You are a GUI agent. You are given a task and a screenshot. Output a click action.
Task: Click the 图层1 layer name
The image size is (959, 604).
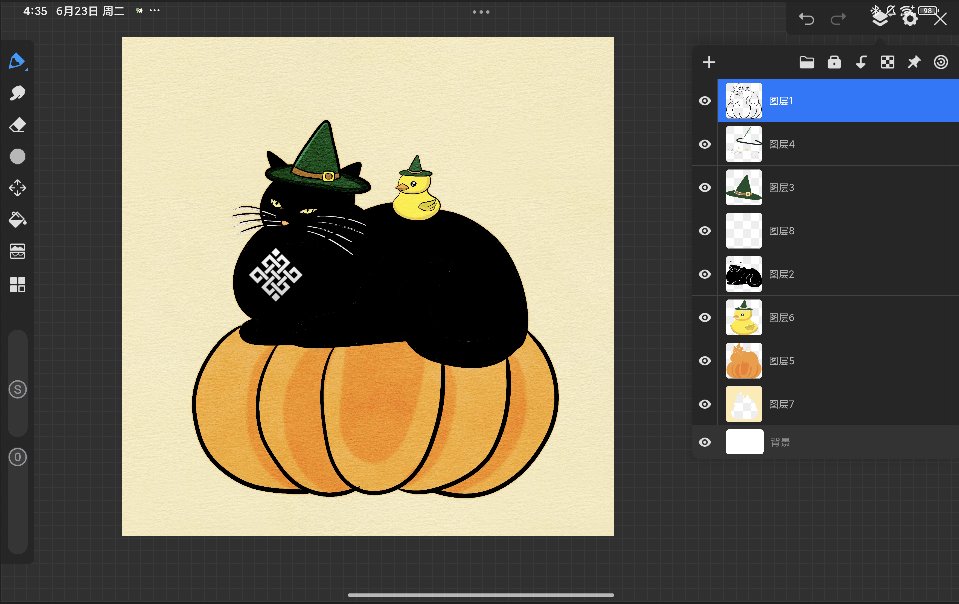coord(781,101)
